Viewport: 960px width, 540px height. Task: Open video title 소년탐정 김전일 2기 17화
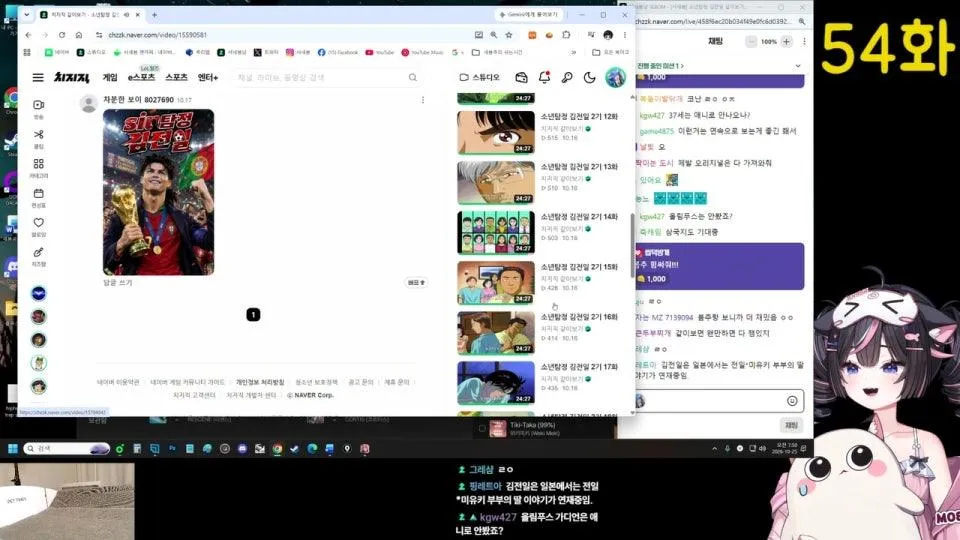[x=579, y=367]
